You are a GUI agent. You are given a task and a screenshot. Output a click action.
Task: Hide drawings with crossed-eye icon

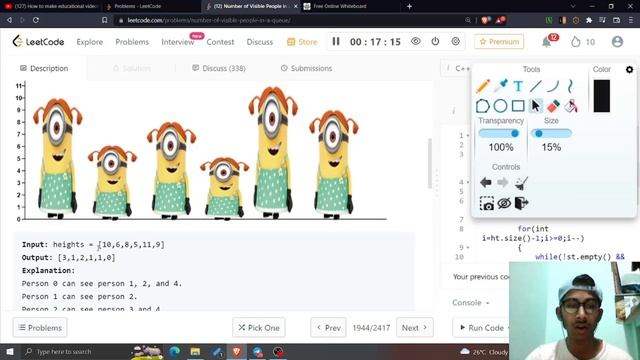point(504,203)
